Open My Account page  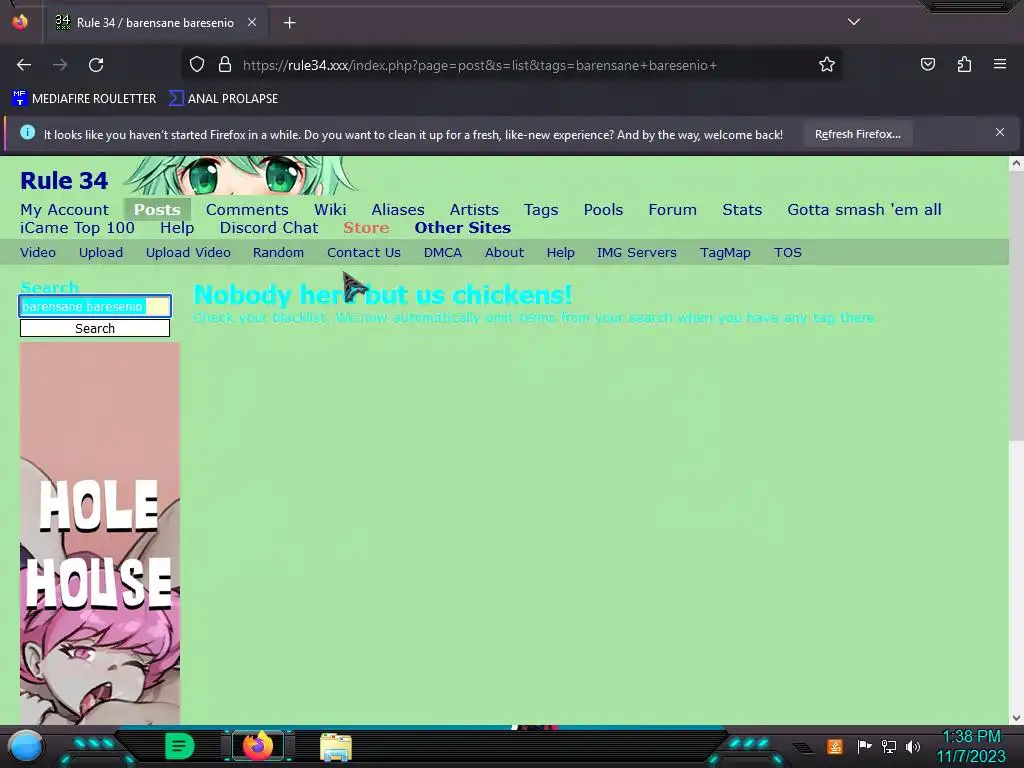tap(65, 210)
